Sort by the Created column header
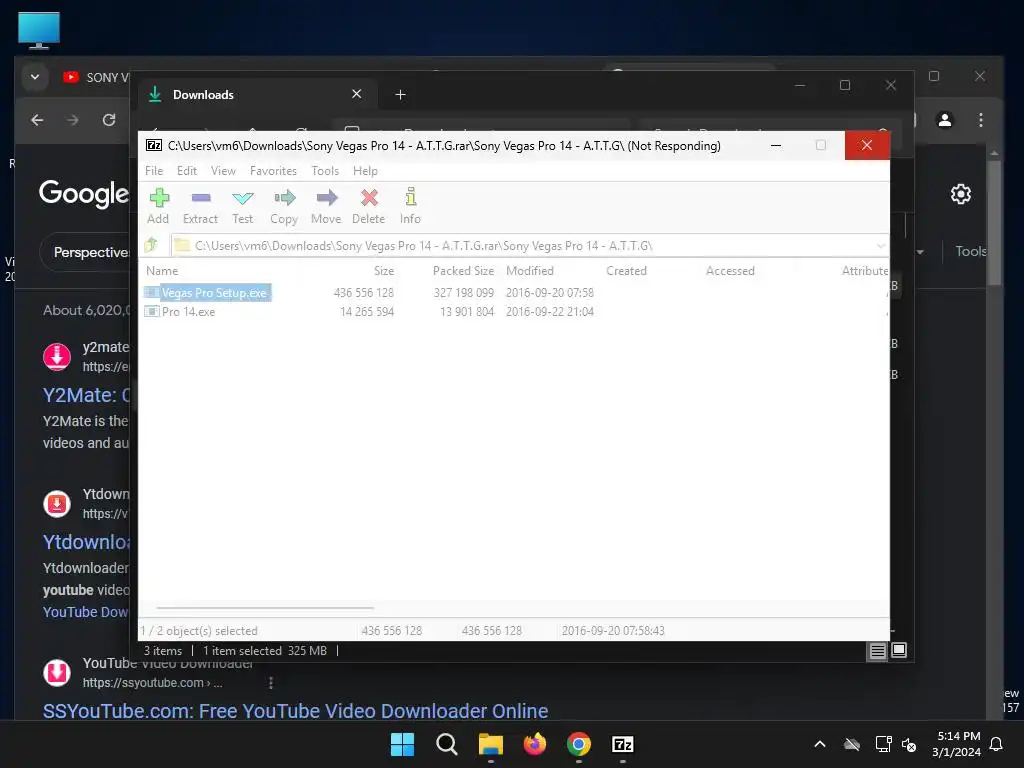Image resolution: width=1024 pixels, height=768 pixels. tap(626, 270)
